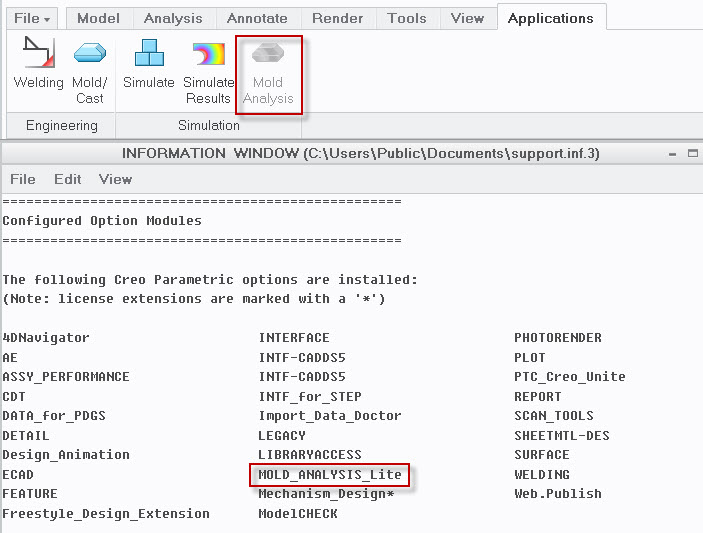Click the Configured Option Modules heading

(x=102, y=221)
